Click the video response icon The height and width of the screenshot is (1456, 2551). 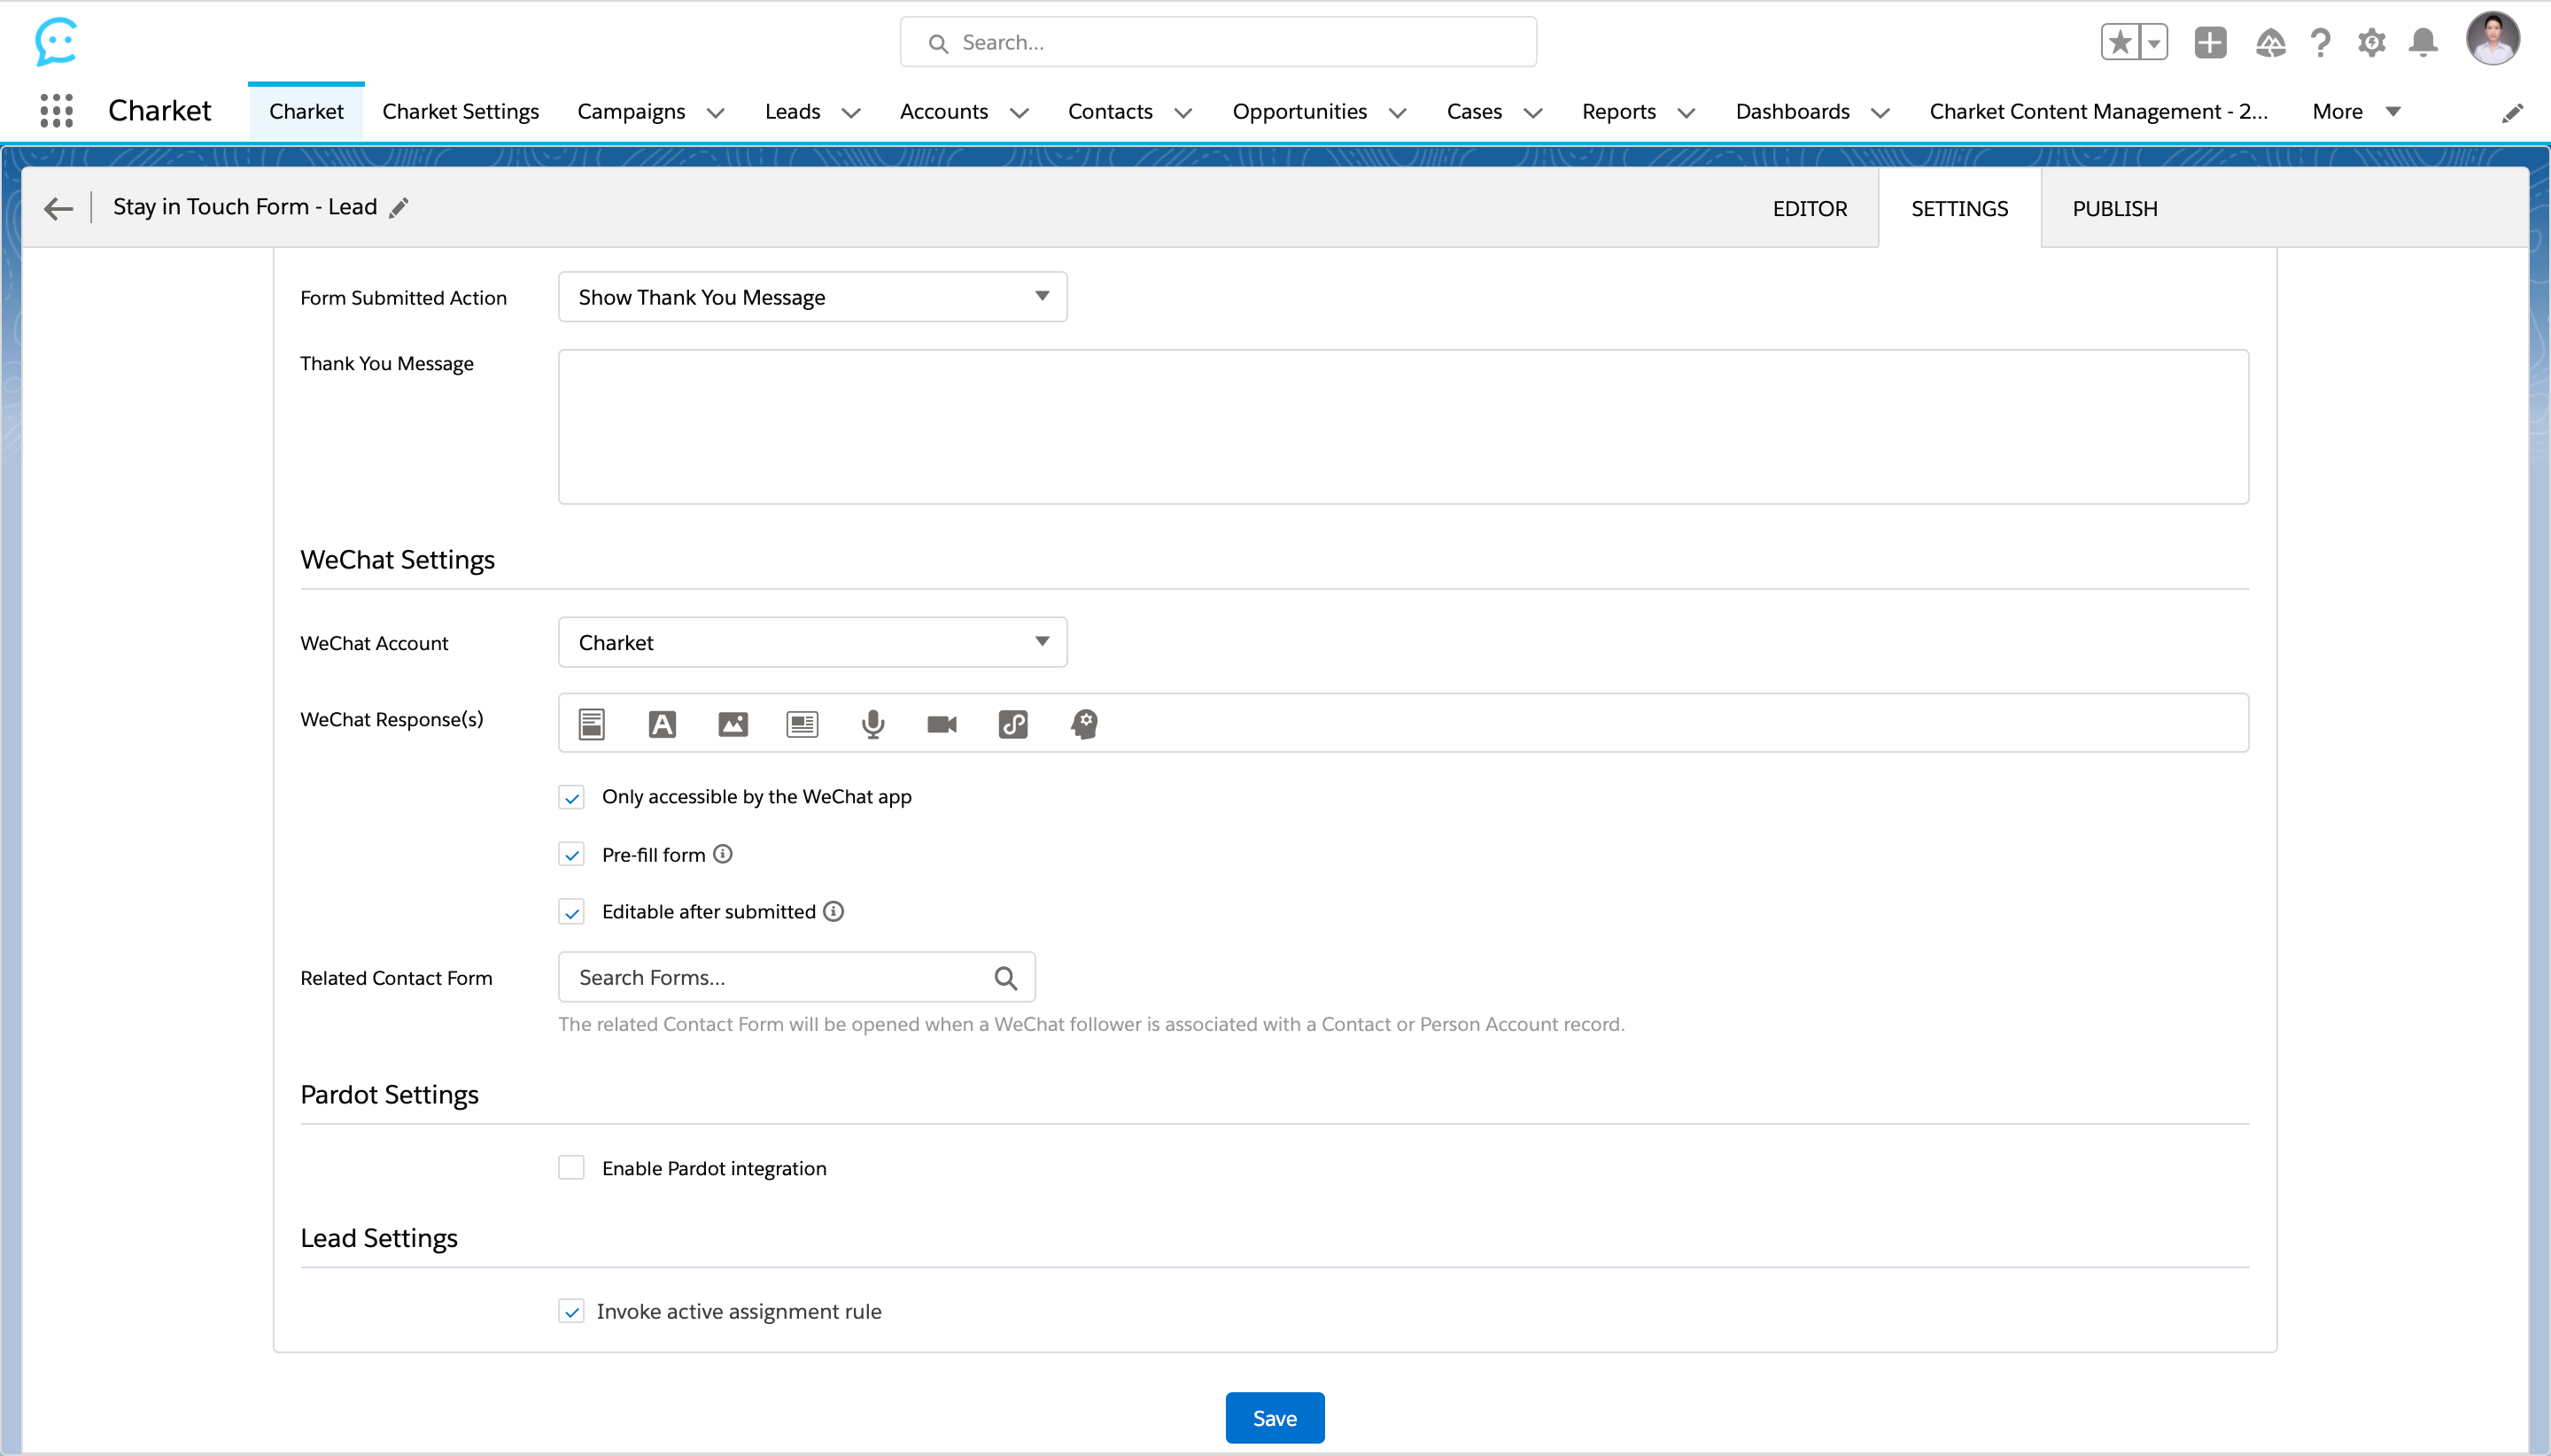941,724
